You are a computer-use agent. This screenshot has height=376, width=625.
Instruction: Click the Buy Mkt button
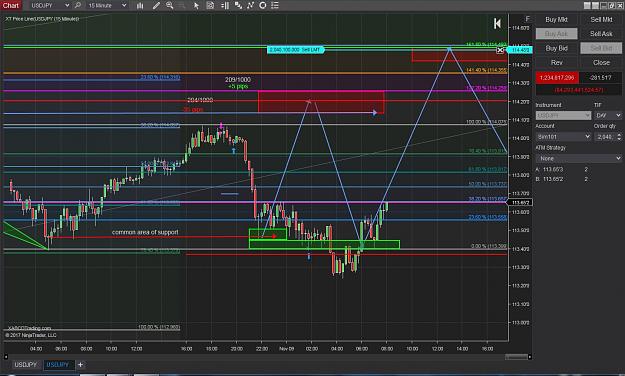tap(556, 20)
